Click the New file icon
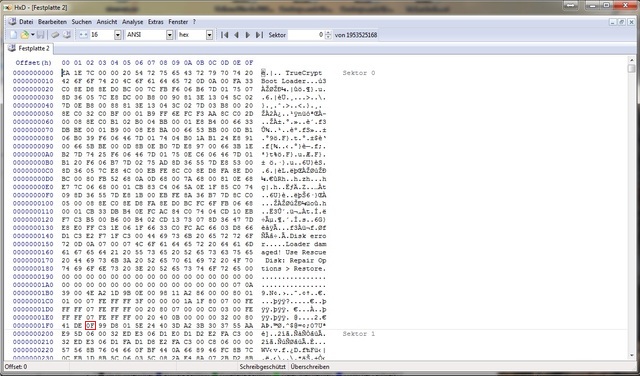 (x=13, y=35)
